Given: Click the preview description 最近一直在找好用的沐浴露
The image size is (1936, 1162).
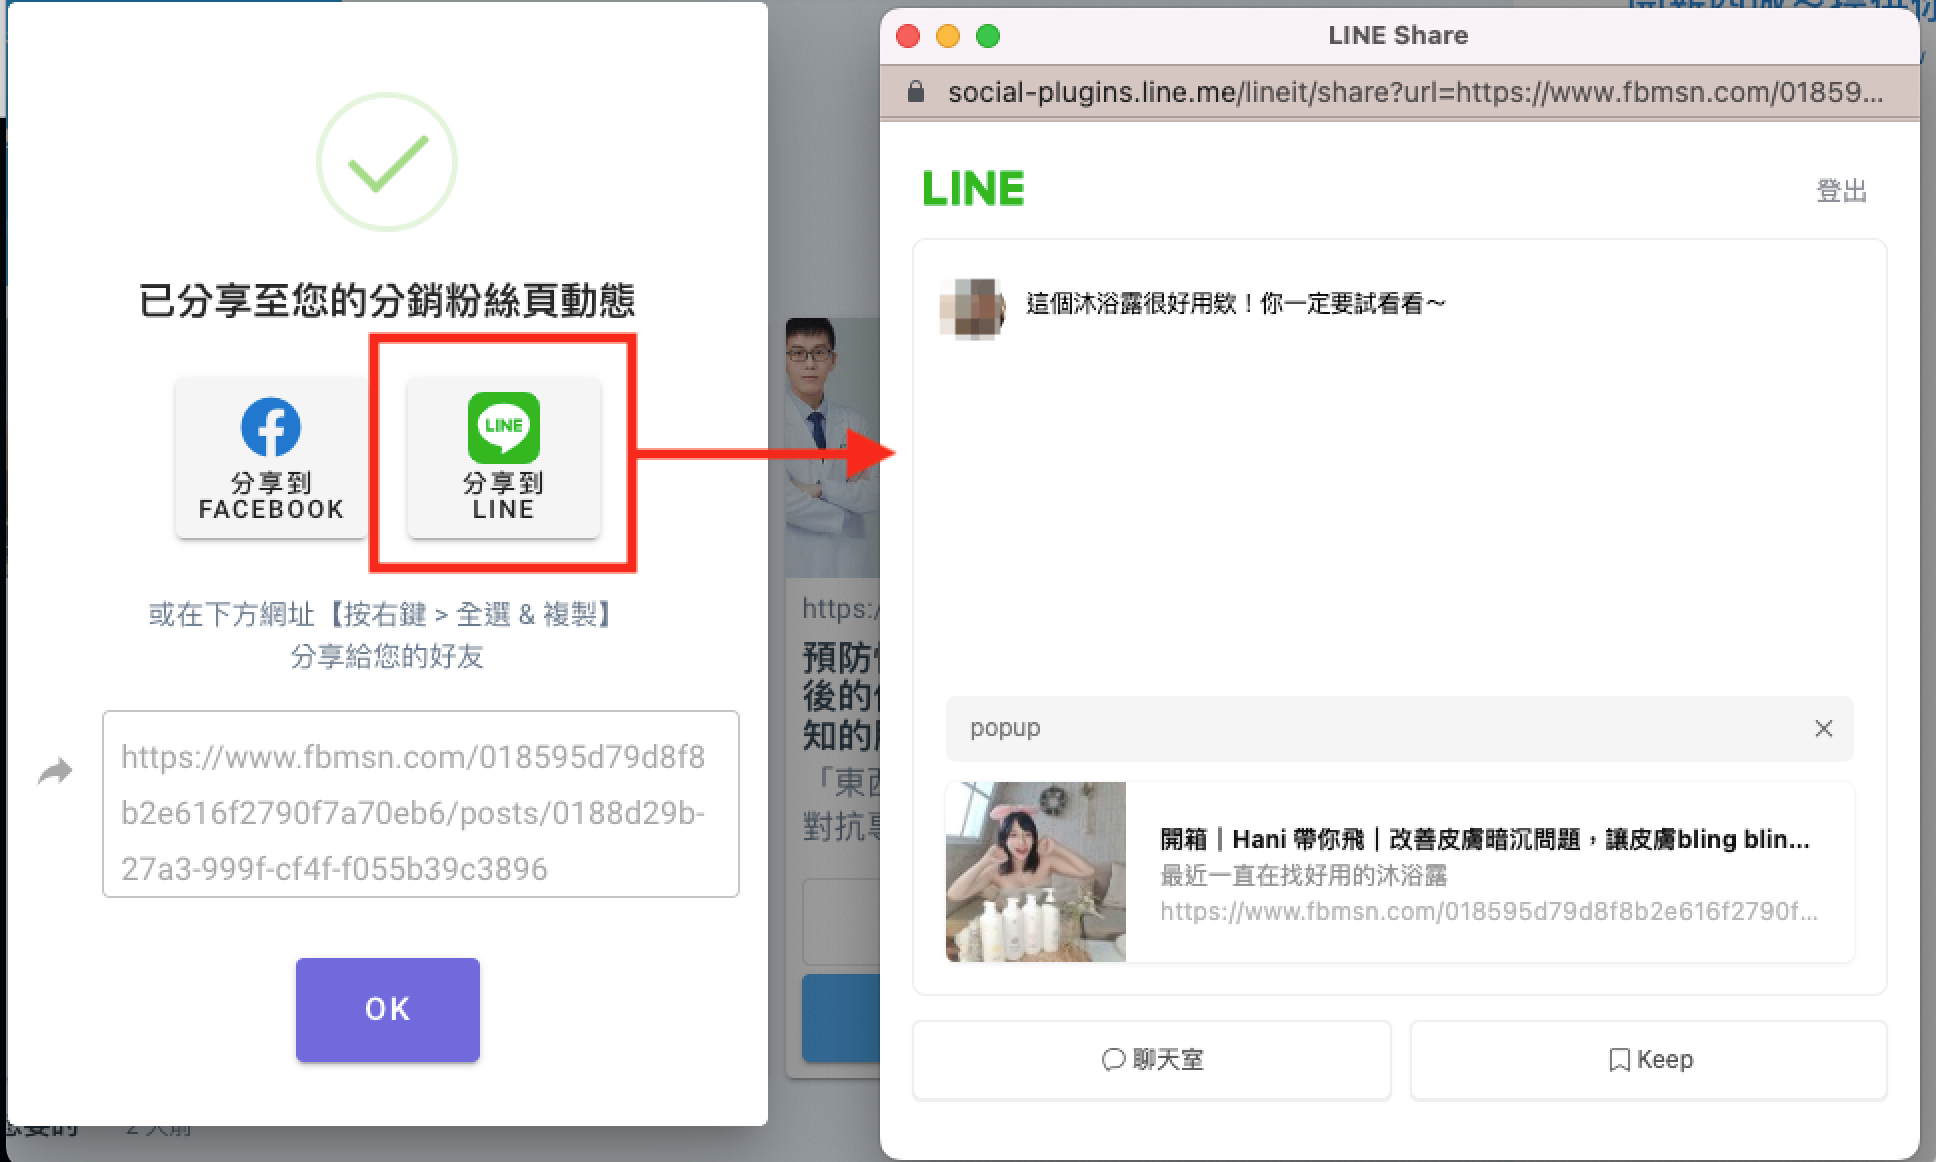Looking at the screenshot, I should tap(1303, 875).
